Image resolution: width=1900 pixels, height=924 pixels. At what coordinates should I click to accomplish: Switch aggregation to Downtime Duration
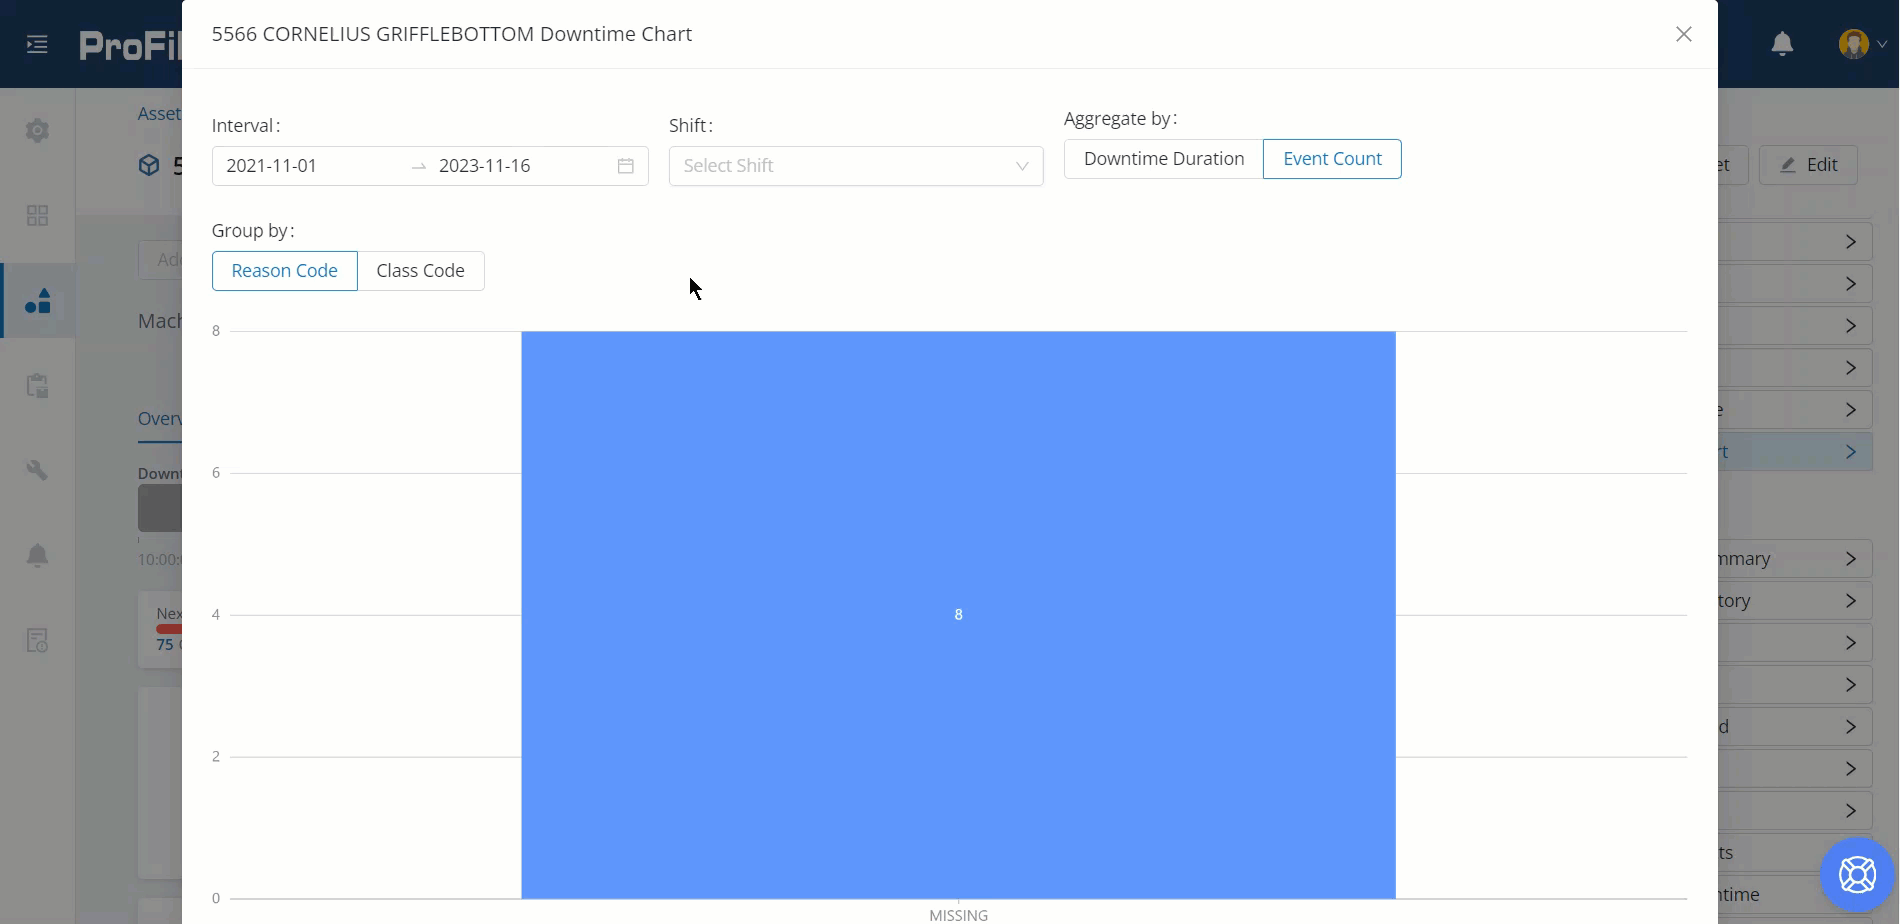[x=1163, y=158]
